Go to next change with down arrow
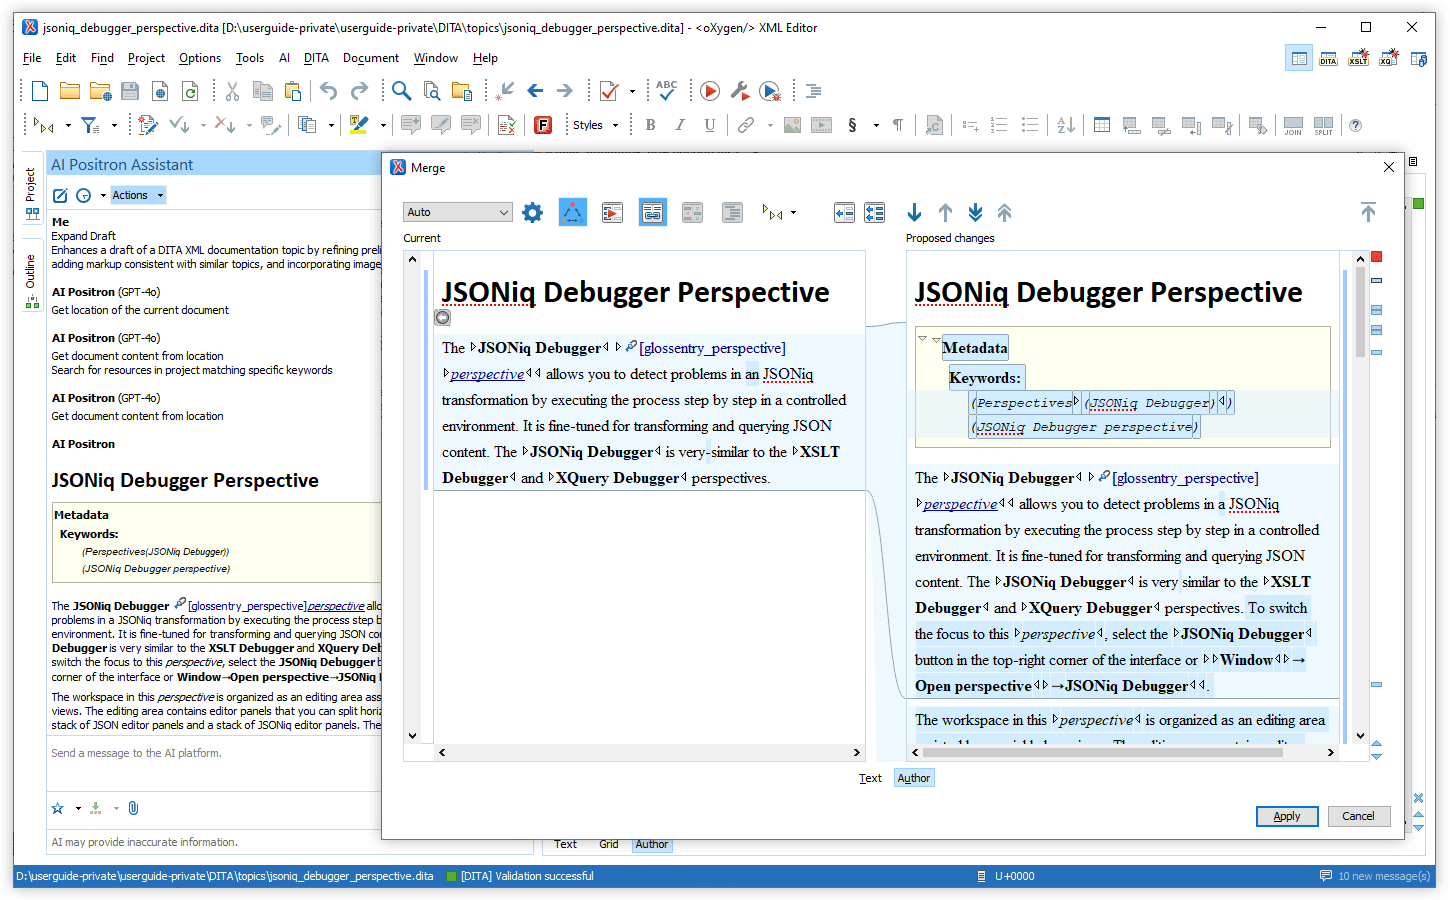Image resolution: width=1450 pixels, height=900 pixels. tap(914, 212)
